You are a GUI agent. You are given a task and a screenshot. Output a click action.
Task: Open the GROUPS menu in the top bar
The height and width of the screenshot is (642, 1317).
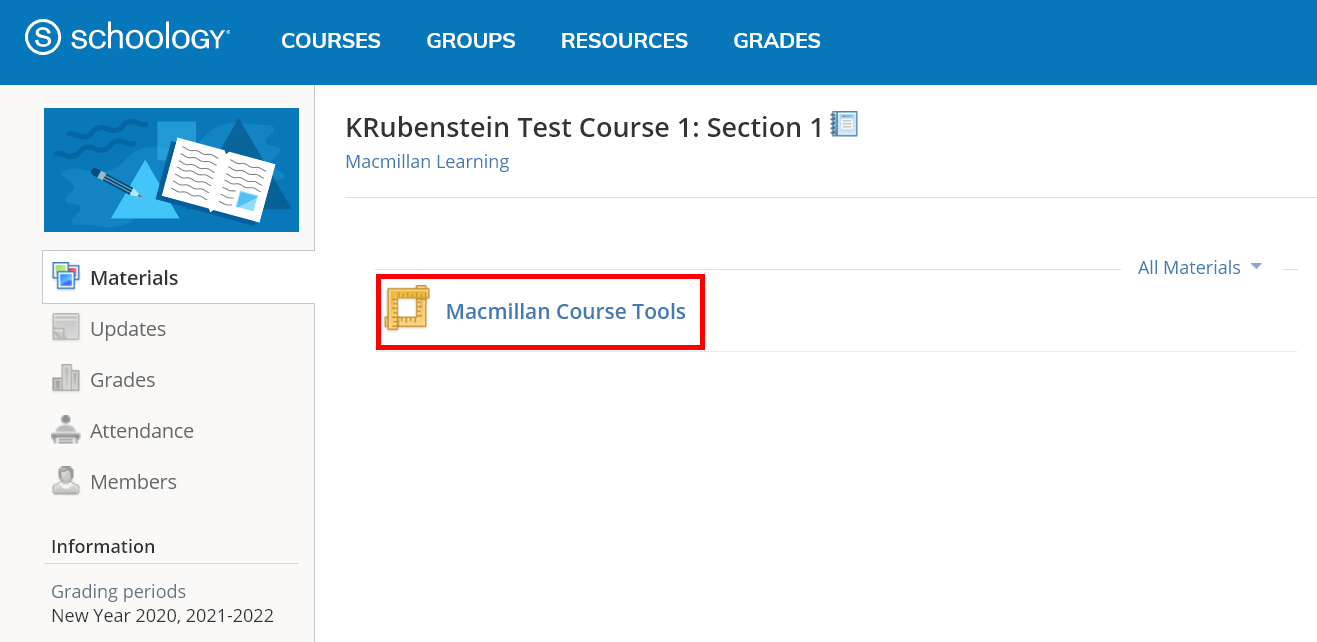(471, 40)
